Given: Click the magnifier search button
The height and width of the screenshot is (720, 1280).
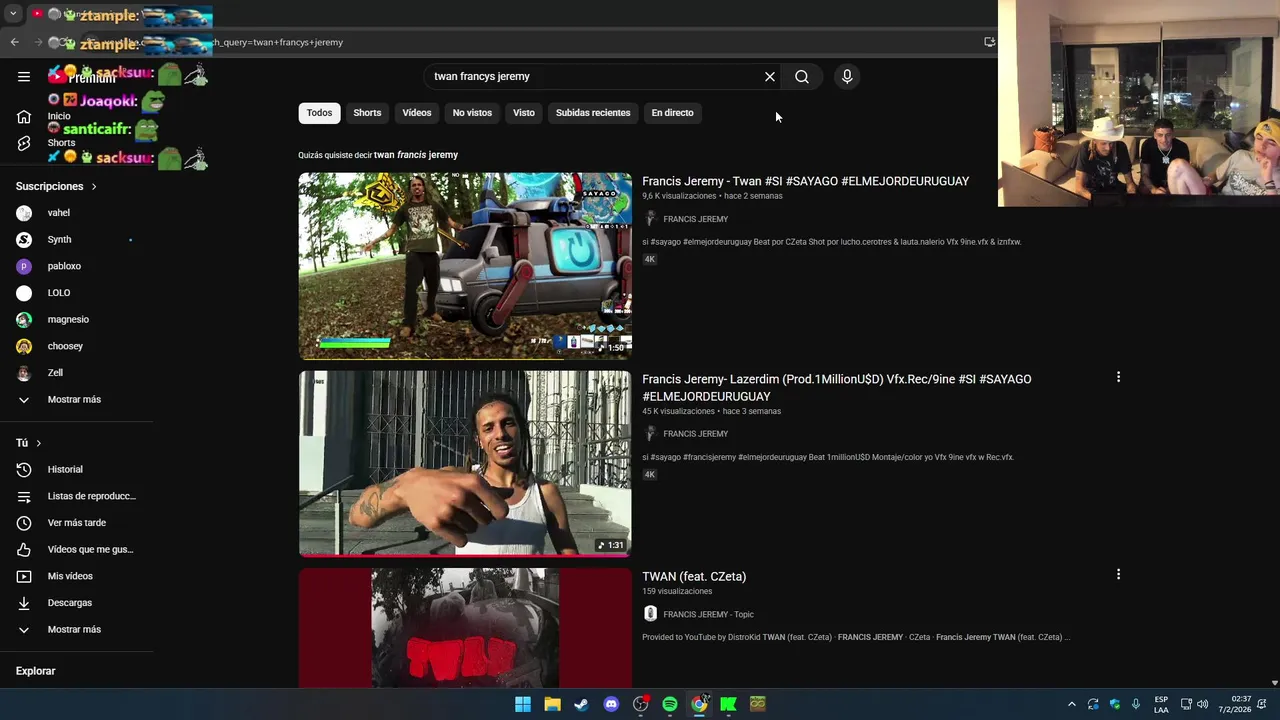Looking at the screenshot, I should tap(802, 76).
